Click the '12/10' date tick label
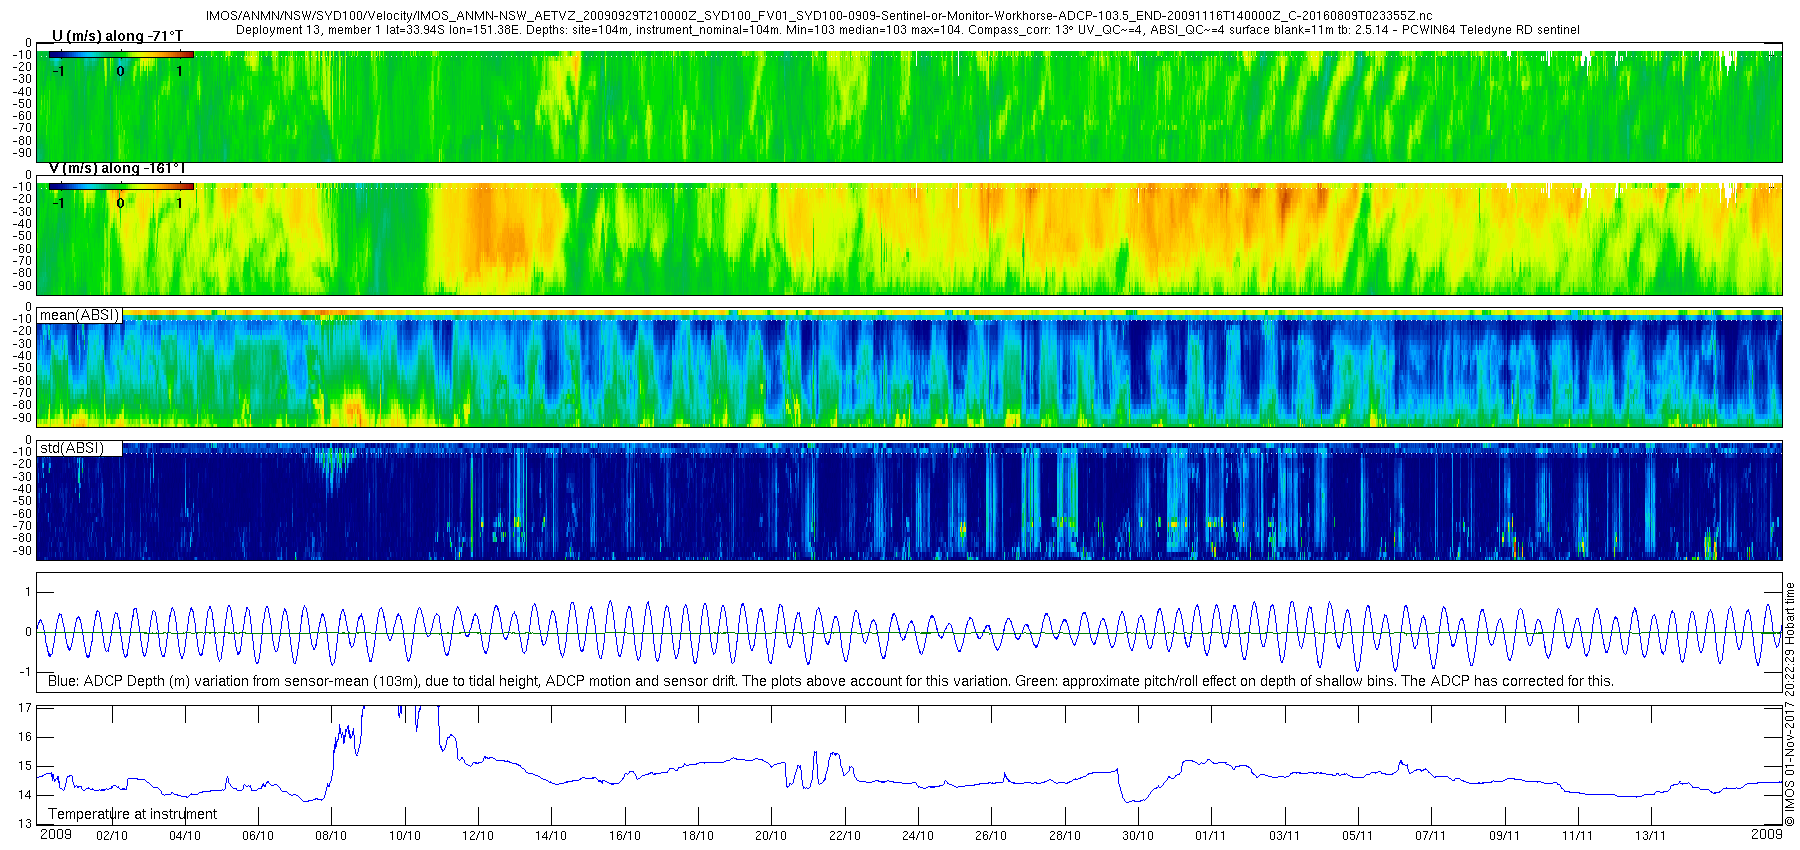 [x=478, y=836]
